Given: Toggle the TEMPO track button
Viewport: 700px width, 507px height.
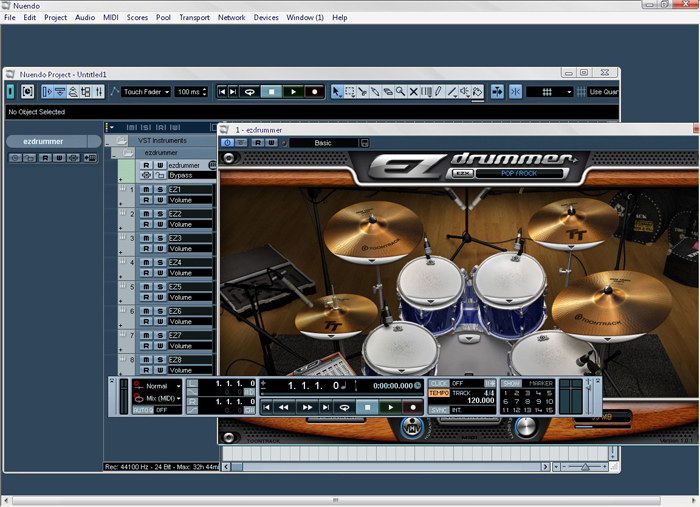Looking at the screenshot, I should tap(439, 393).
